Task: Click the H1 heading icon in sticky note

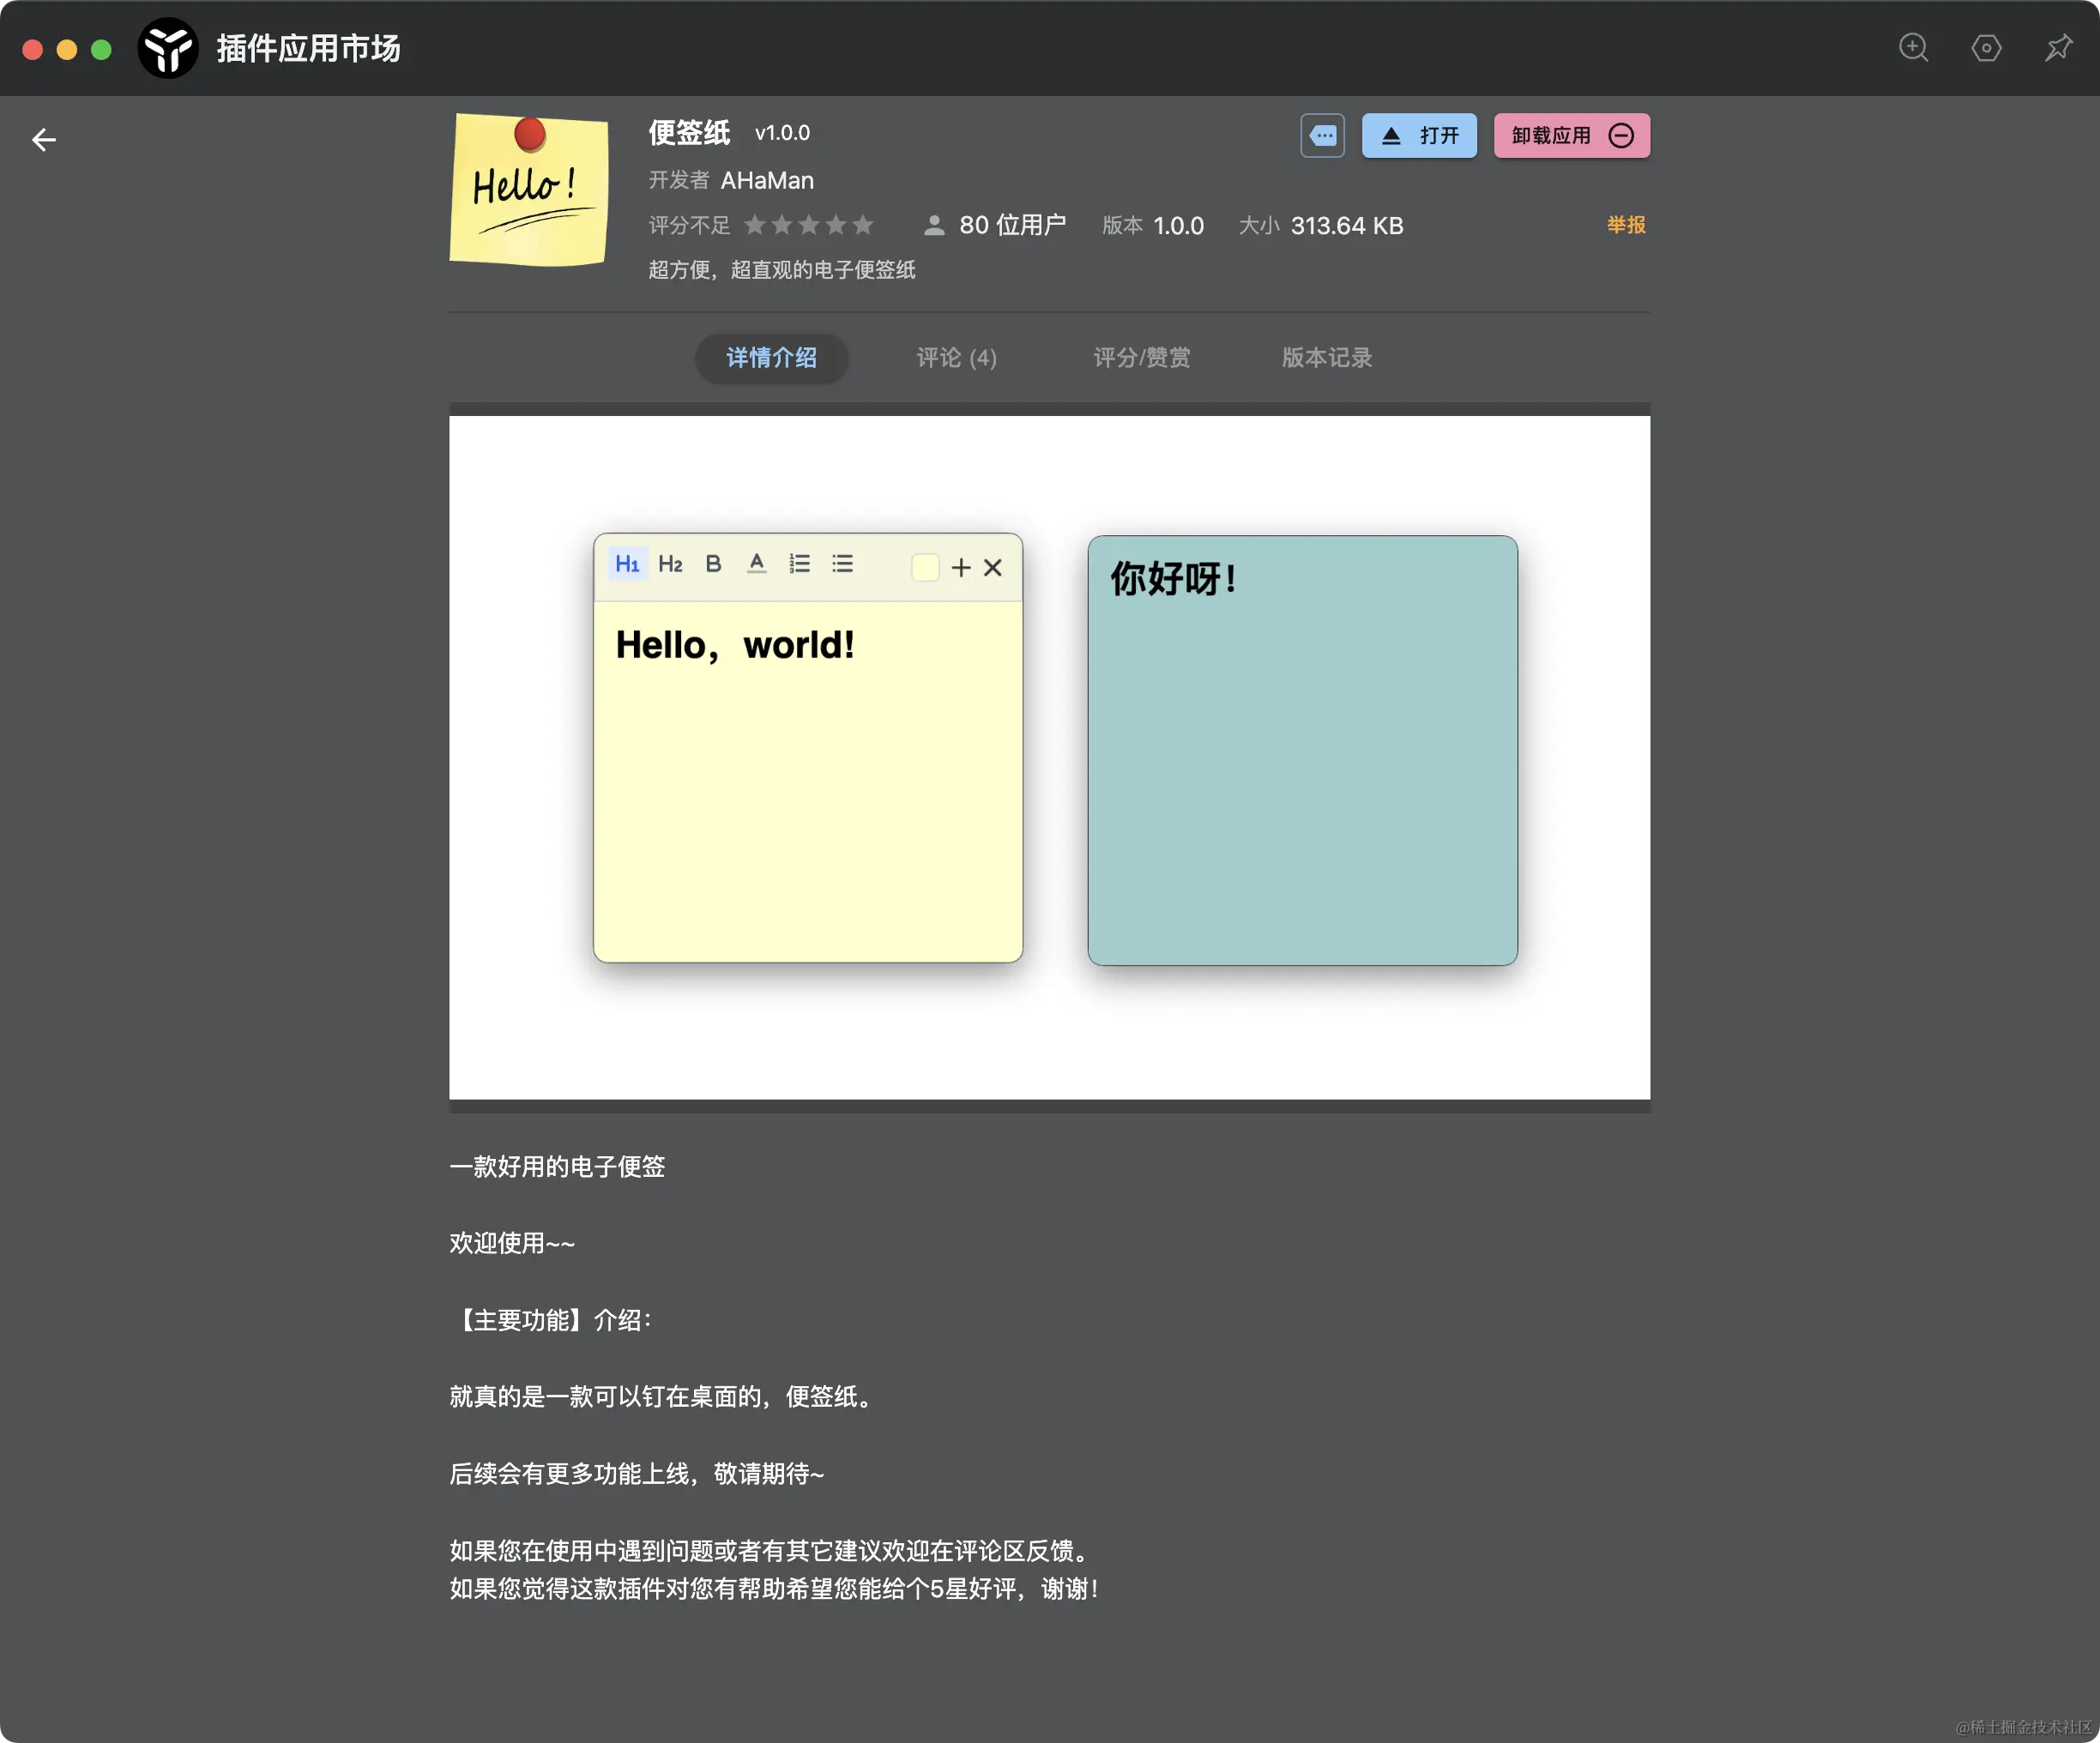Action: tap(627, 564)
